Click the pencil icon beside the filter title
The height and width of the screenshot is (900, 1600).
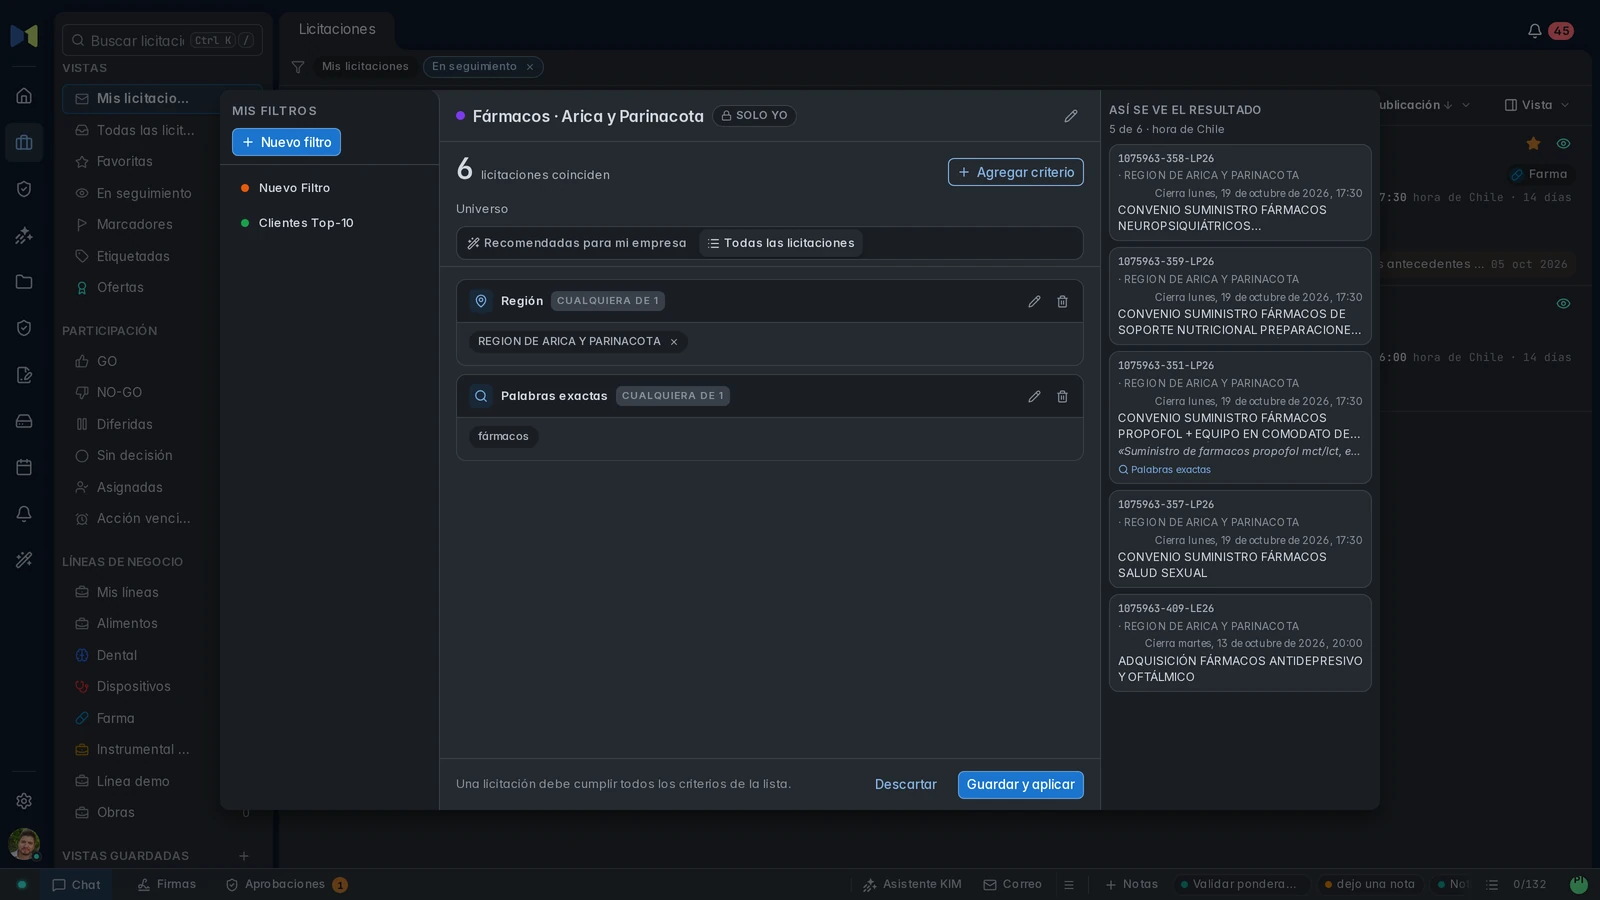[1071, 116]
